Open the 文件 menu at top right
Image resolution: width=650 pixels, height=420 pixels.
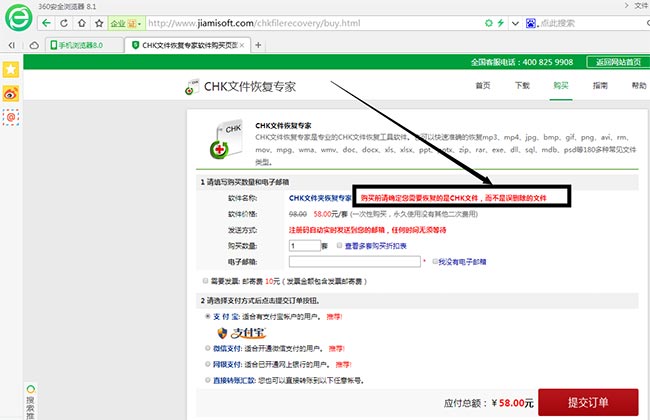click(641, 6)
